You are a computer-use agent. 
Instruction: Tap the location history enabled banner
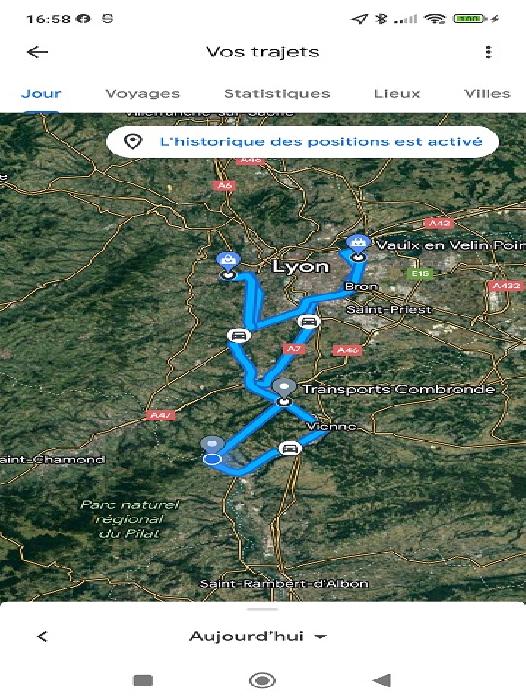302,142
